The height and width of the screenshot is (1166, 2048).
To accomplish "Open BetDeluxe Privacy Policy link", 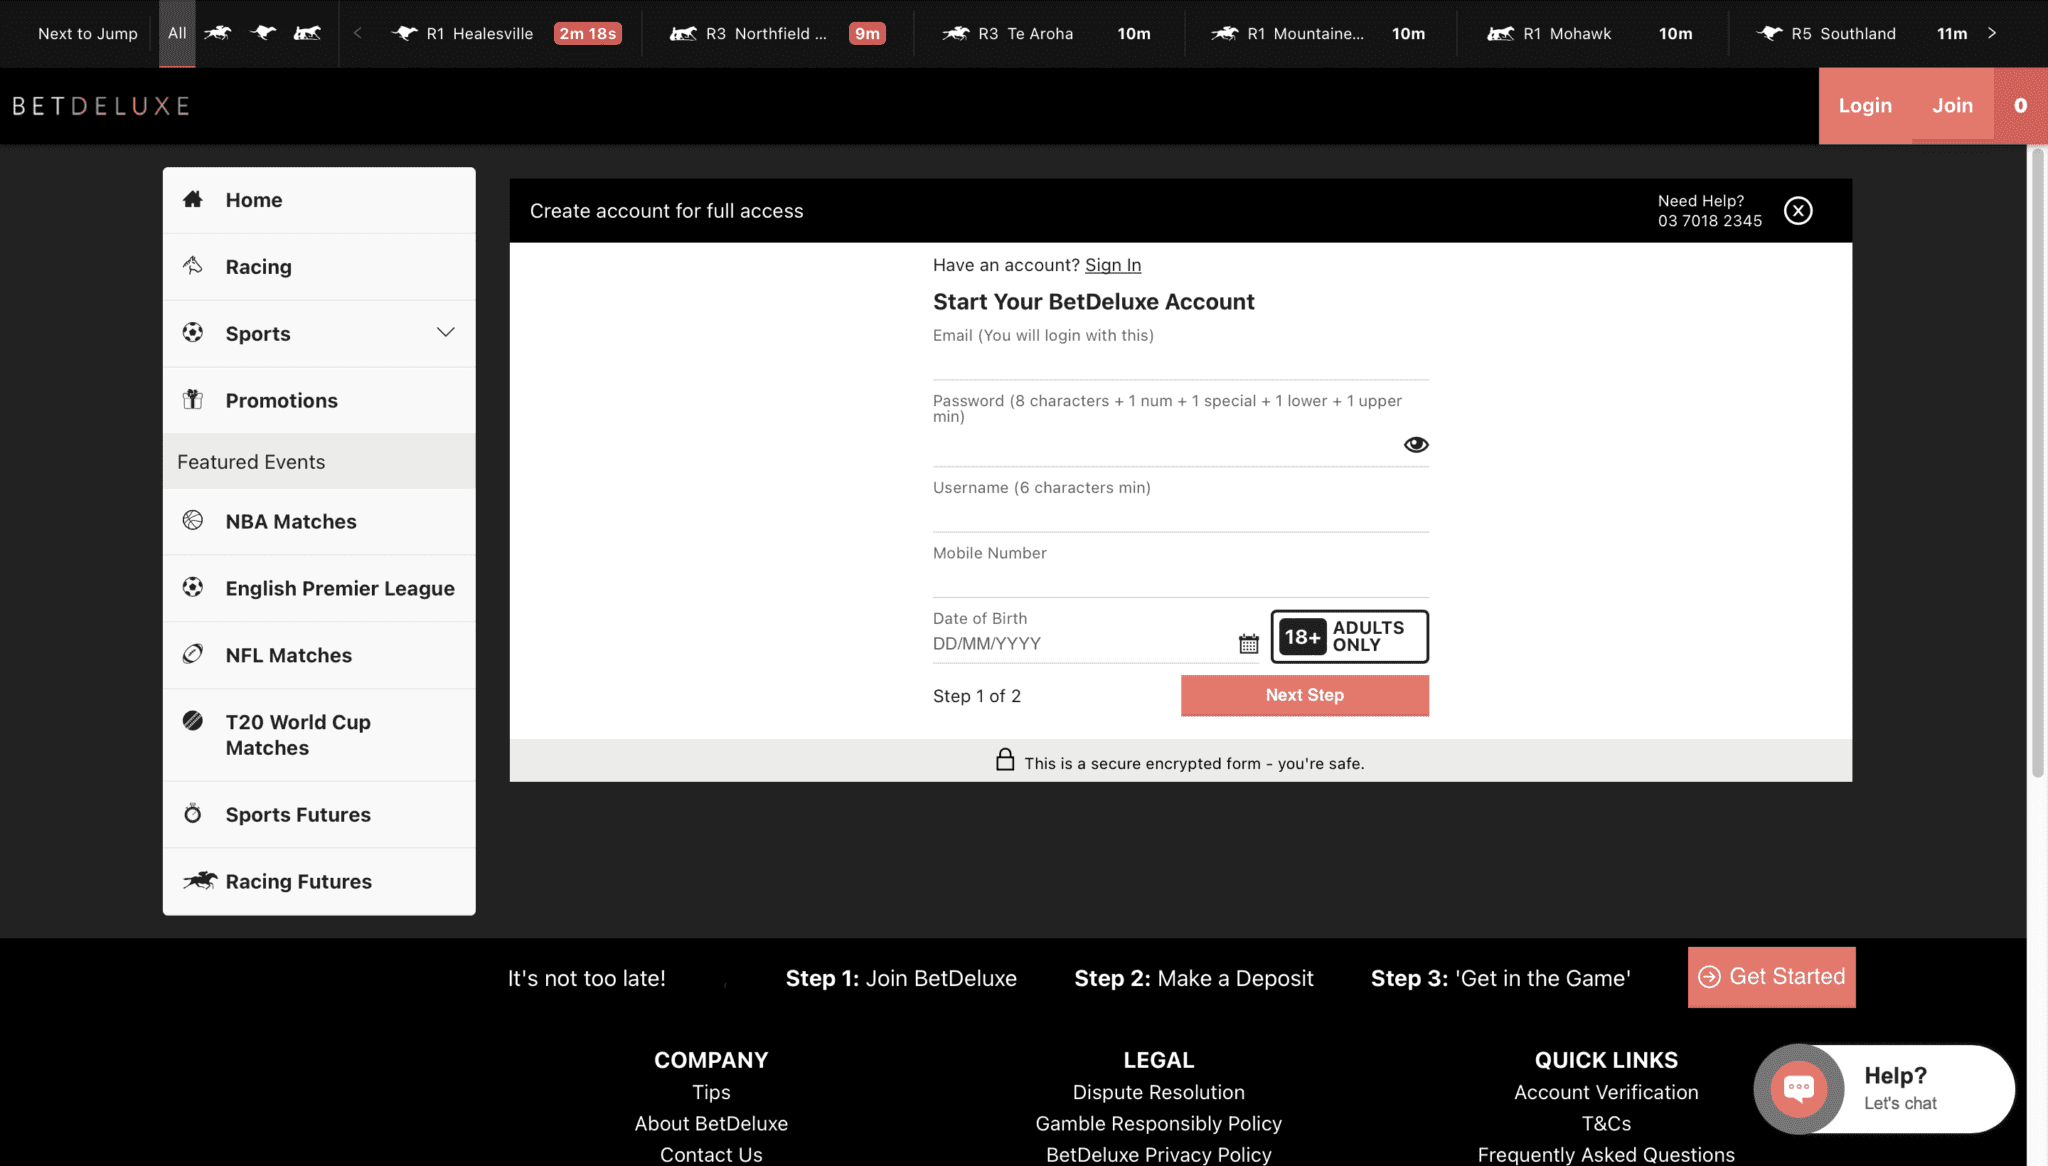I will pyautogui.click(x=1159, y=1155).
